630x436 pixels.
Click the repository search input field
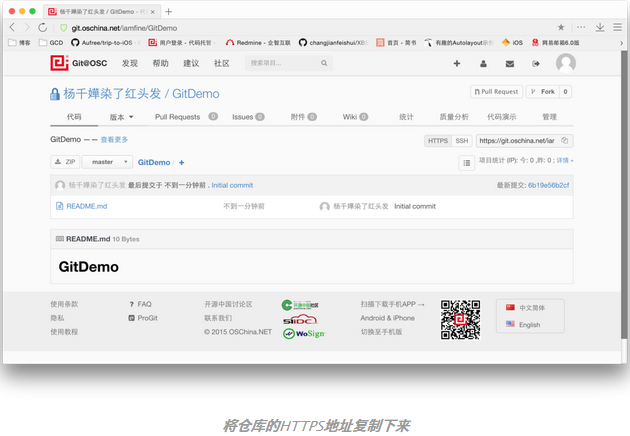[282, 63]
